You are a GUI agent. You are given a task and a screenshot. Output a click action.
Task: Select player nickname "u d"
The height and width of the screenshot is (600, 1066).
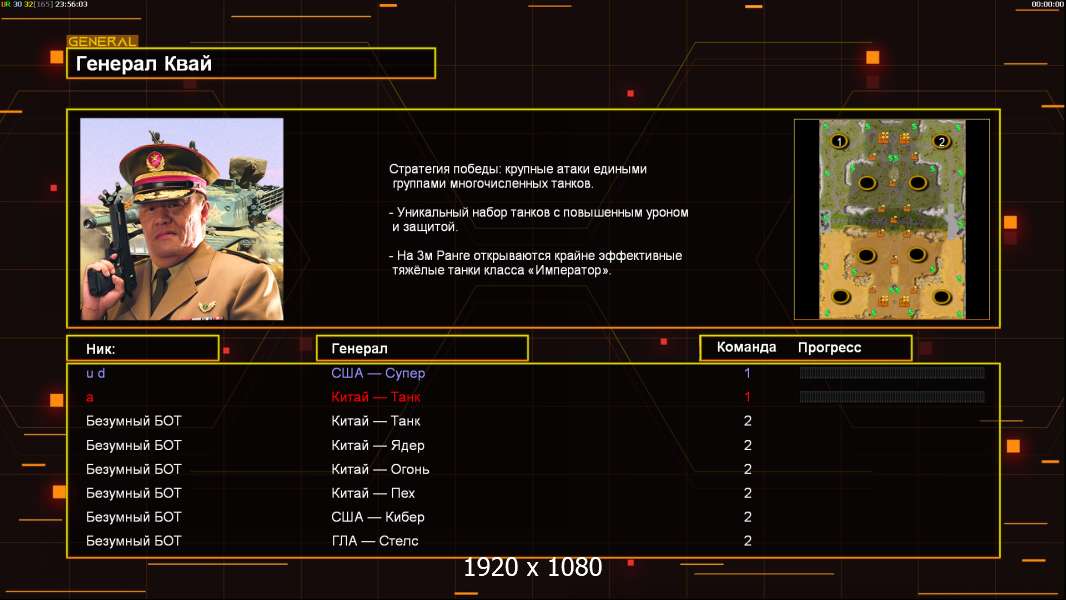[96, 373]
